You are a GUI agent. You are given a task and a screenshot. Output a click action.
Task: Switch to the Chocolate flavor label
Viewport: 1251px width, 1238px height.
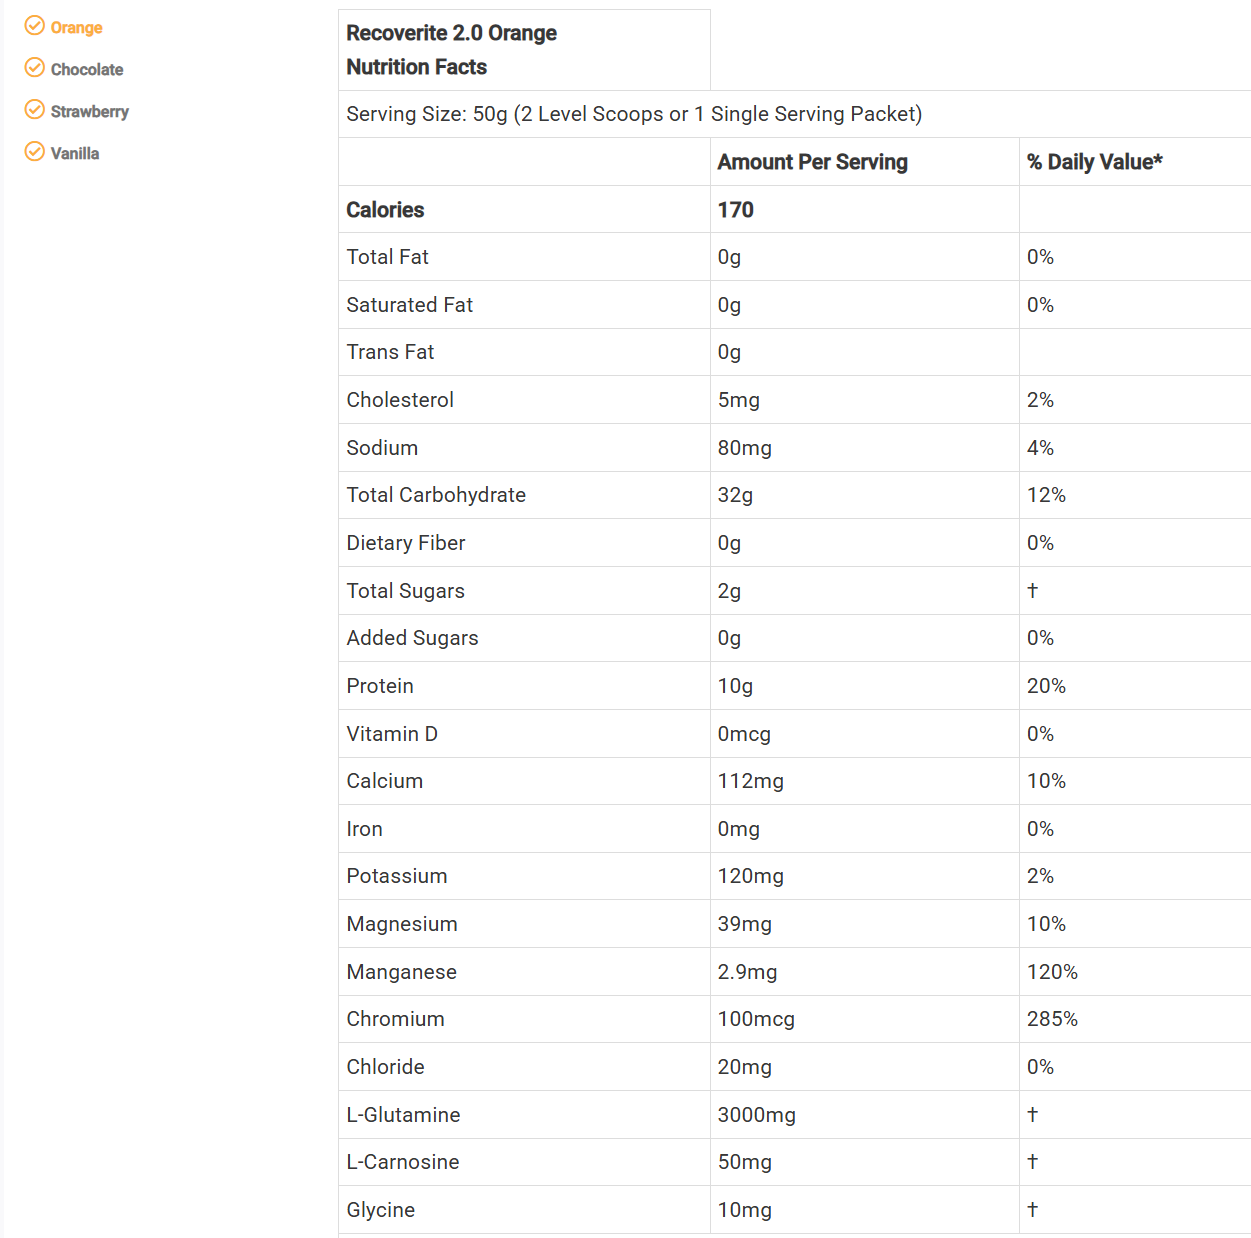pos(87,70)
